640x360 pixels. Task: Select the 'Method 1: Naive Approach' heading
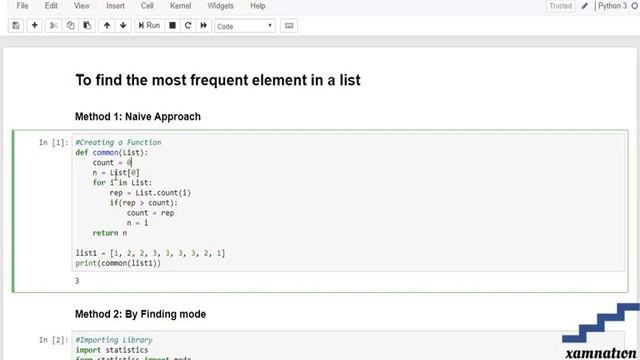pyautogui.click(x=138, y=117)
